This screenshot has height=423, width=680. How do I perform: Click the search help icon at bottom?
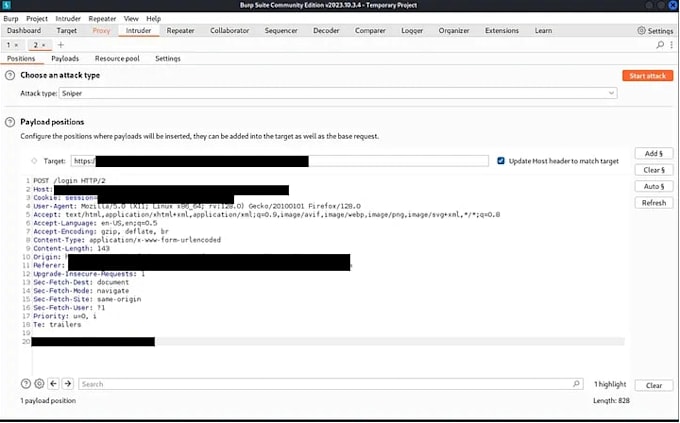(26, 384)
